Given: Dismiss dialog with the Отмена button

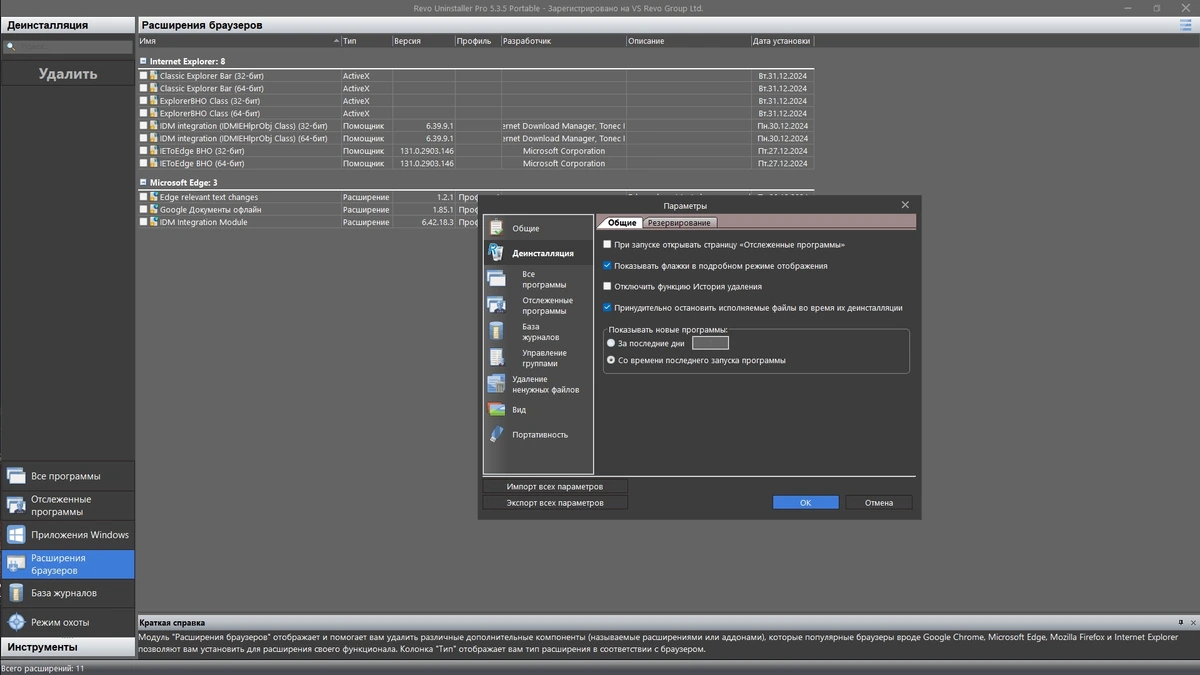Looking at the screenshot, I should tap(879, 503).
